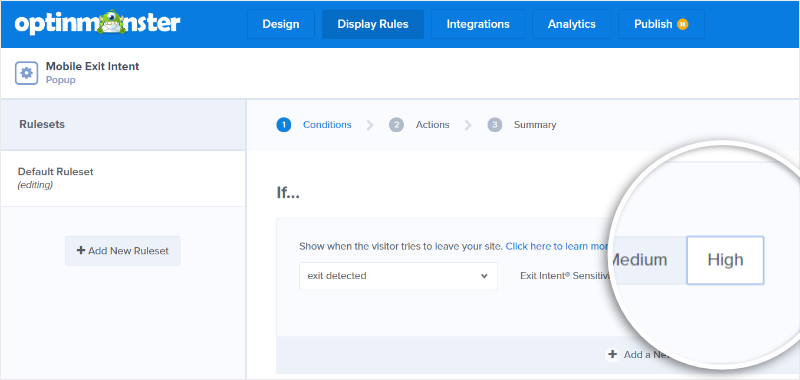The height and width of the screenshot is (380, 800).
Task: Select the Conditions step label
Action: pos(327,125)
